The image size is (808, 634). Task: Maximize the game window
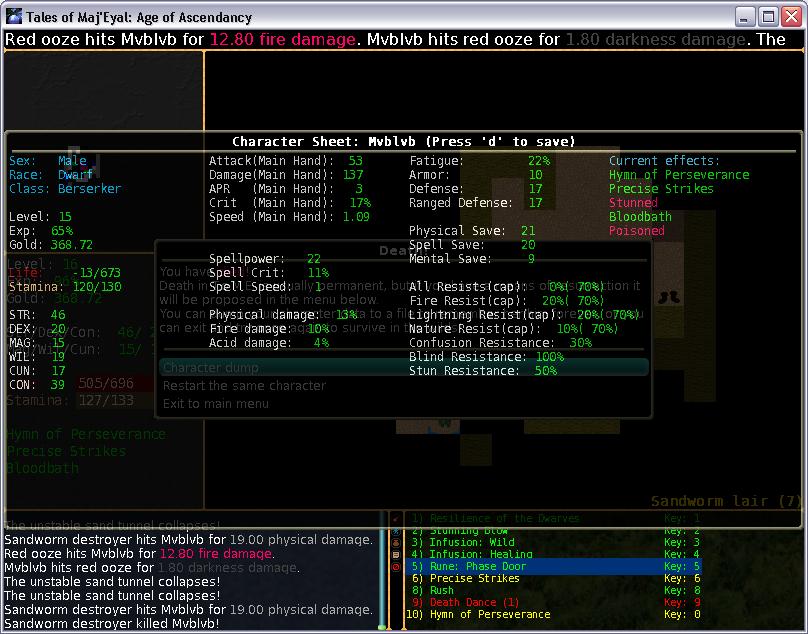pyautogui.click(x=768, y=17)
